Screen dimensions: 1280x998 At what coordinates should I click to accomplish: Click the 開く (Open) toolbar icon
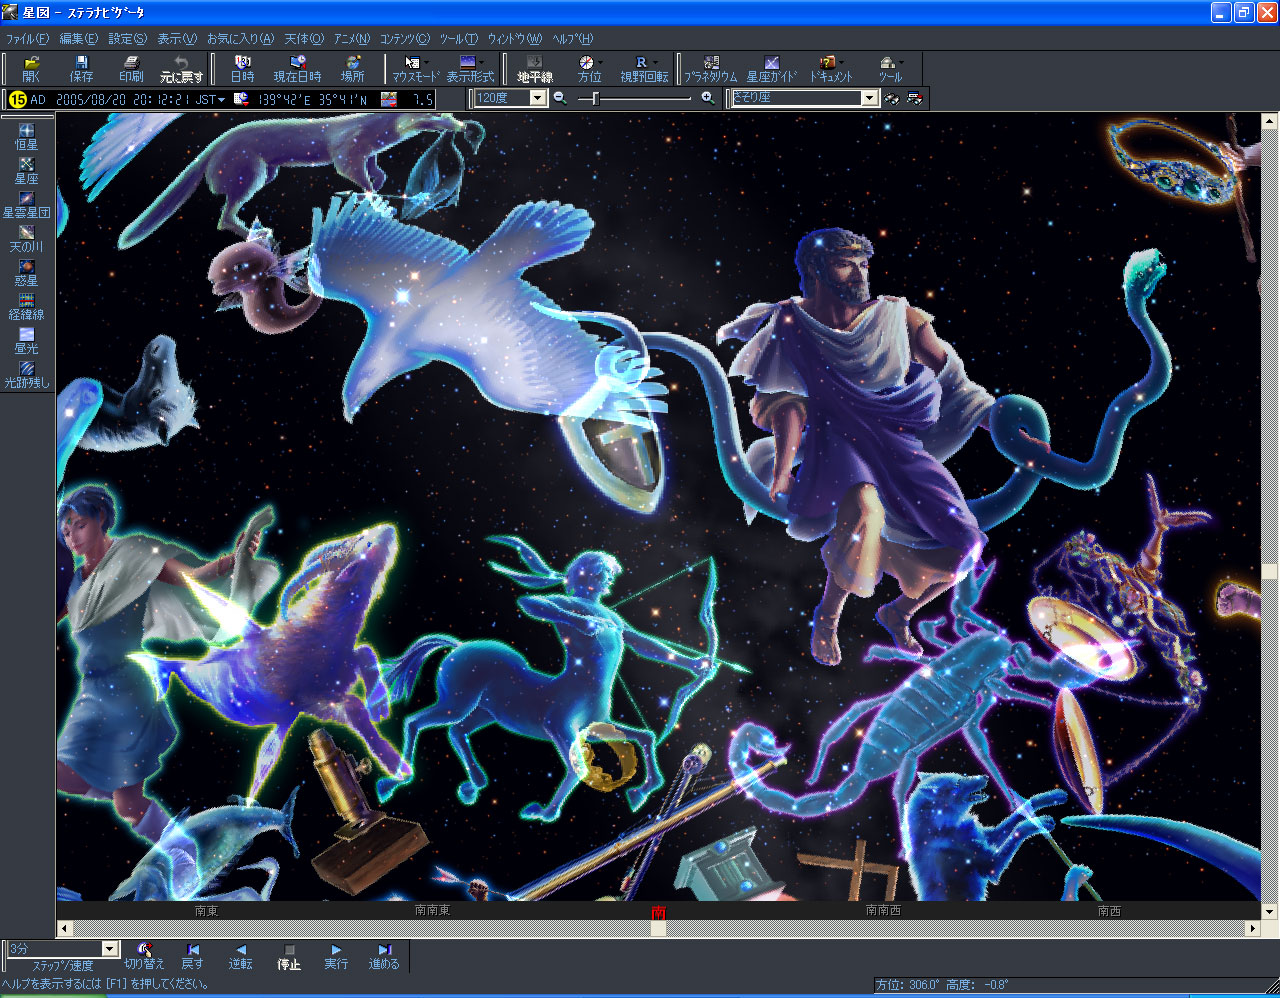click(x=31, y=69)
